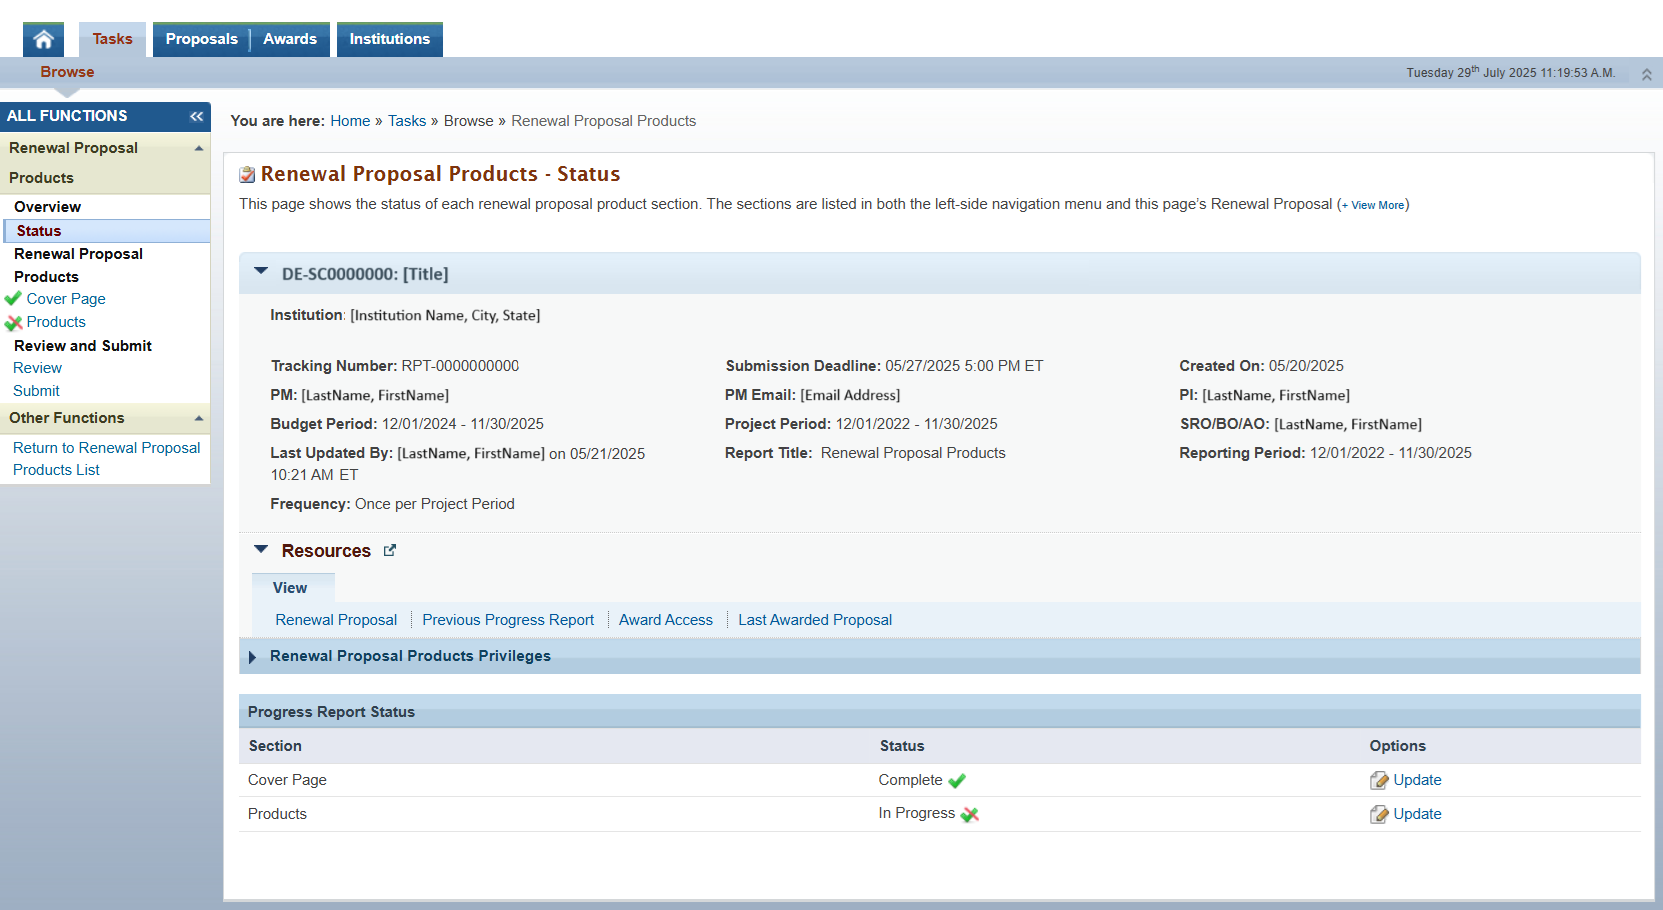Collapse the Other Functions sidebar group
This screenshot has height=910, width=1663.
point(199,418)
